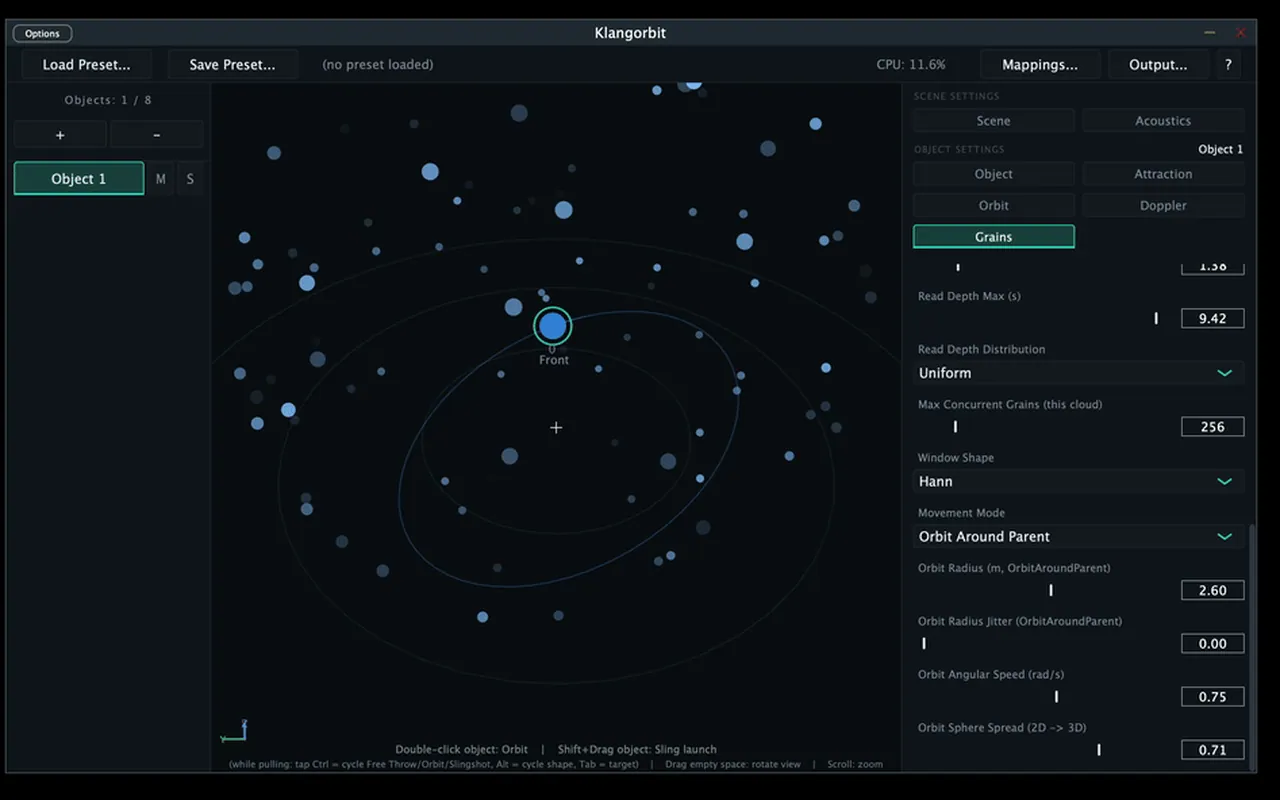Click the center crosshair in the scene view
The height and width of the screenshot is (800, 1280).
pos(556,428)
